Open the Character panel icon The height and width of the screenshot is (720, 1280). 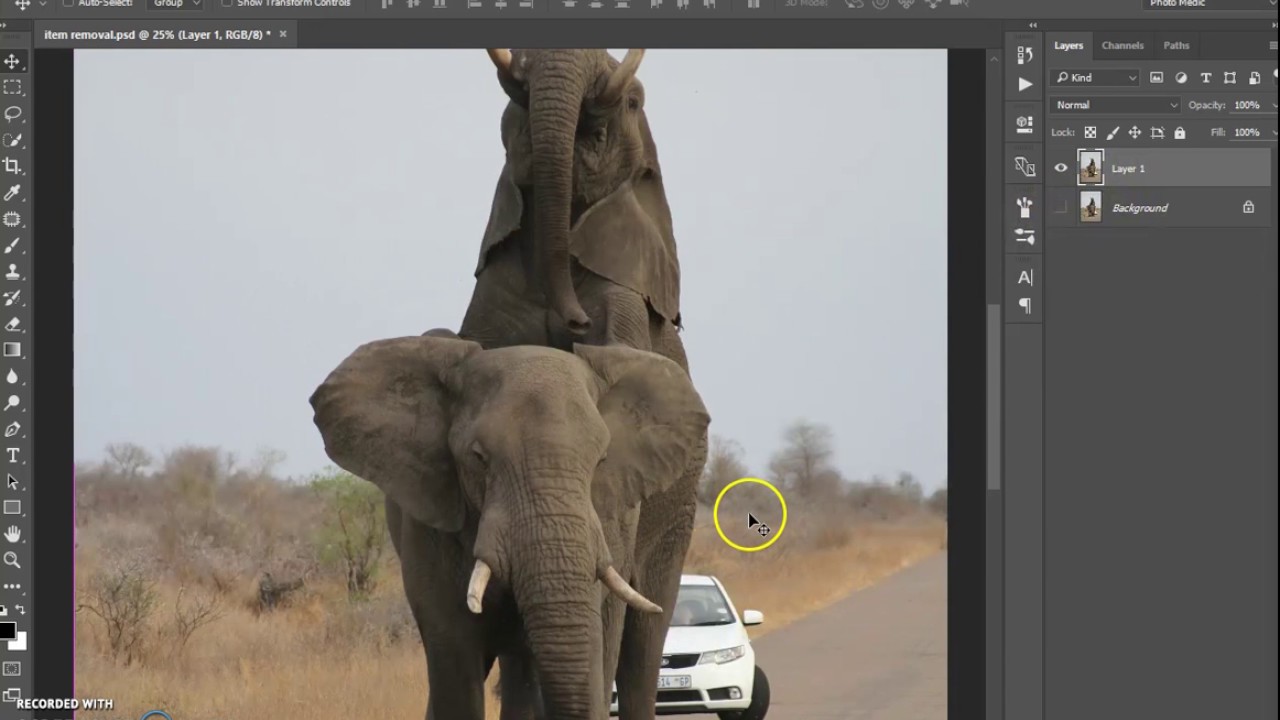[x=1025, y=277]
